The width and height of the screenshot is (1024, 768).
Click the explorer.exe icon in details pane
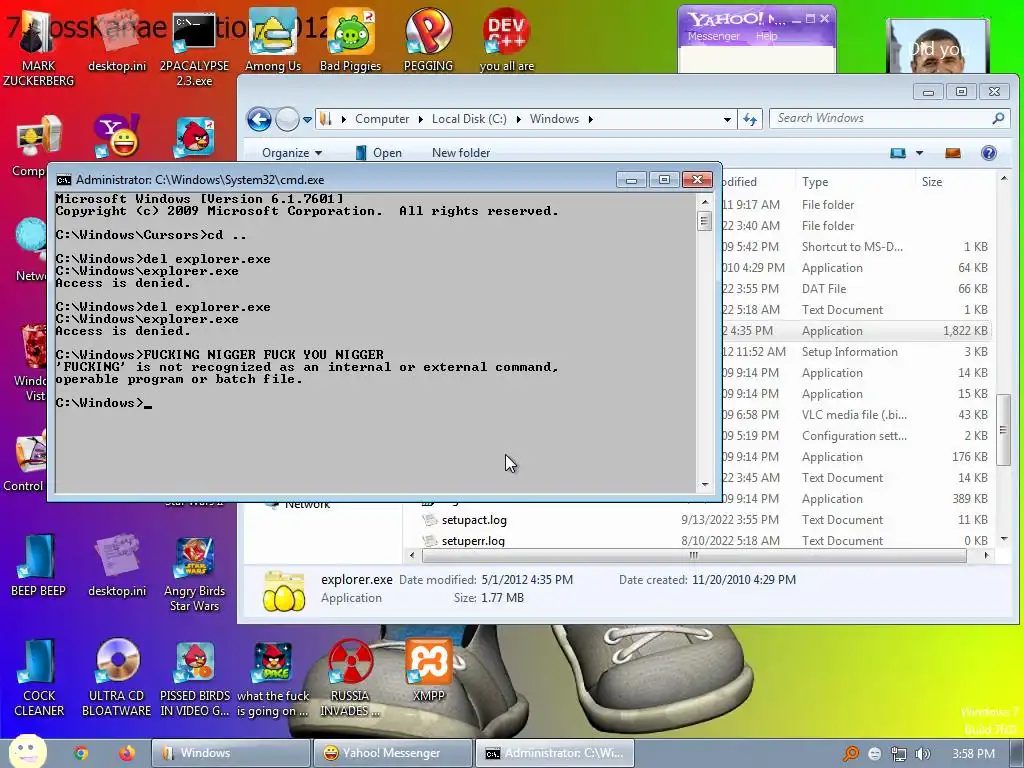pyautogui.click(x=283, y=590)
